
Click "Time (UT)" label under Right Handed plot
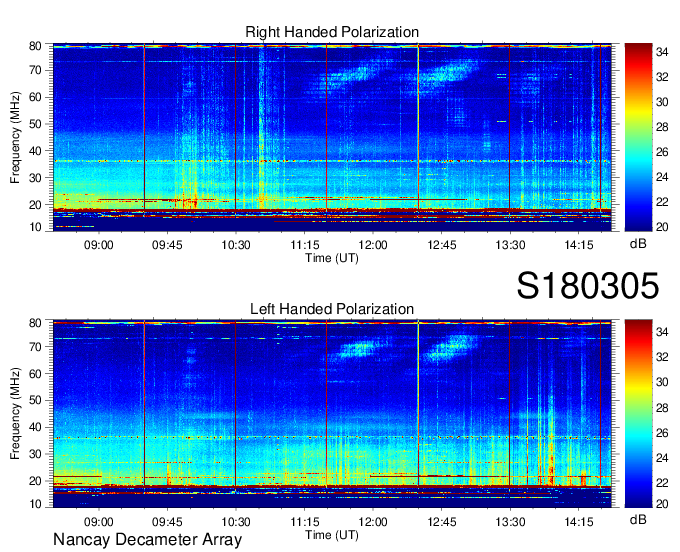pyautogui.click(x=332, y=258)
